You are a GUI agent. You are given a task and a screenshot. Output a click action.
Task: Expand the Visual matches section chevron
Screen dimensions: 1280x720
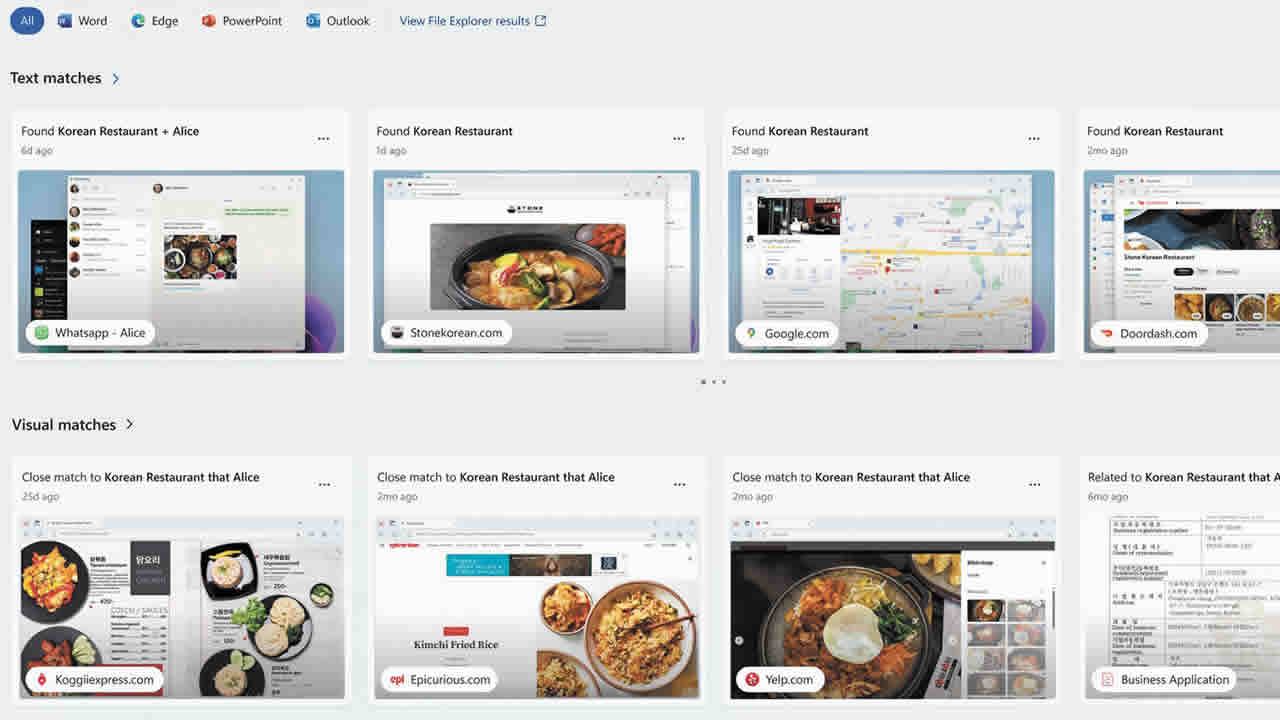pos(129,425)
